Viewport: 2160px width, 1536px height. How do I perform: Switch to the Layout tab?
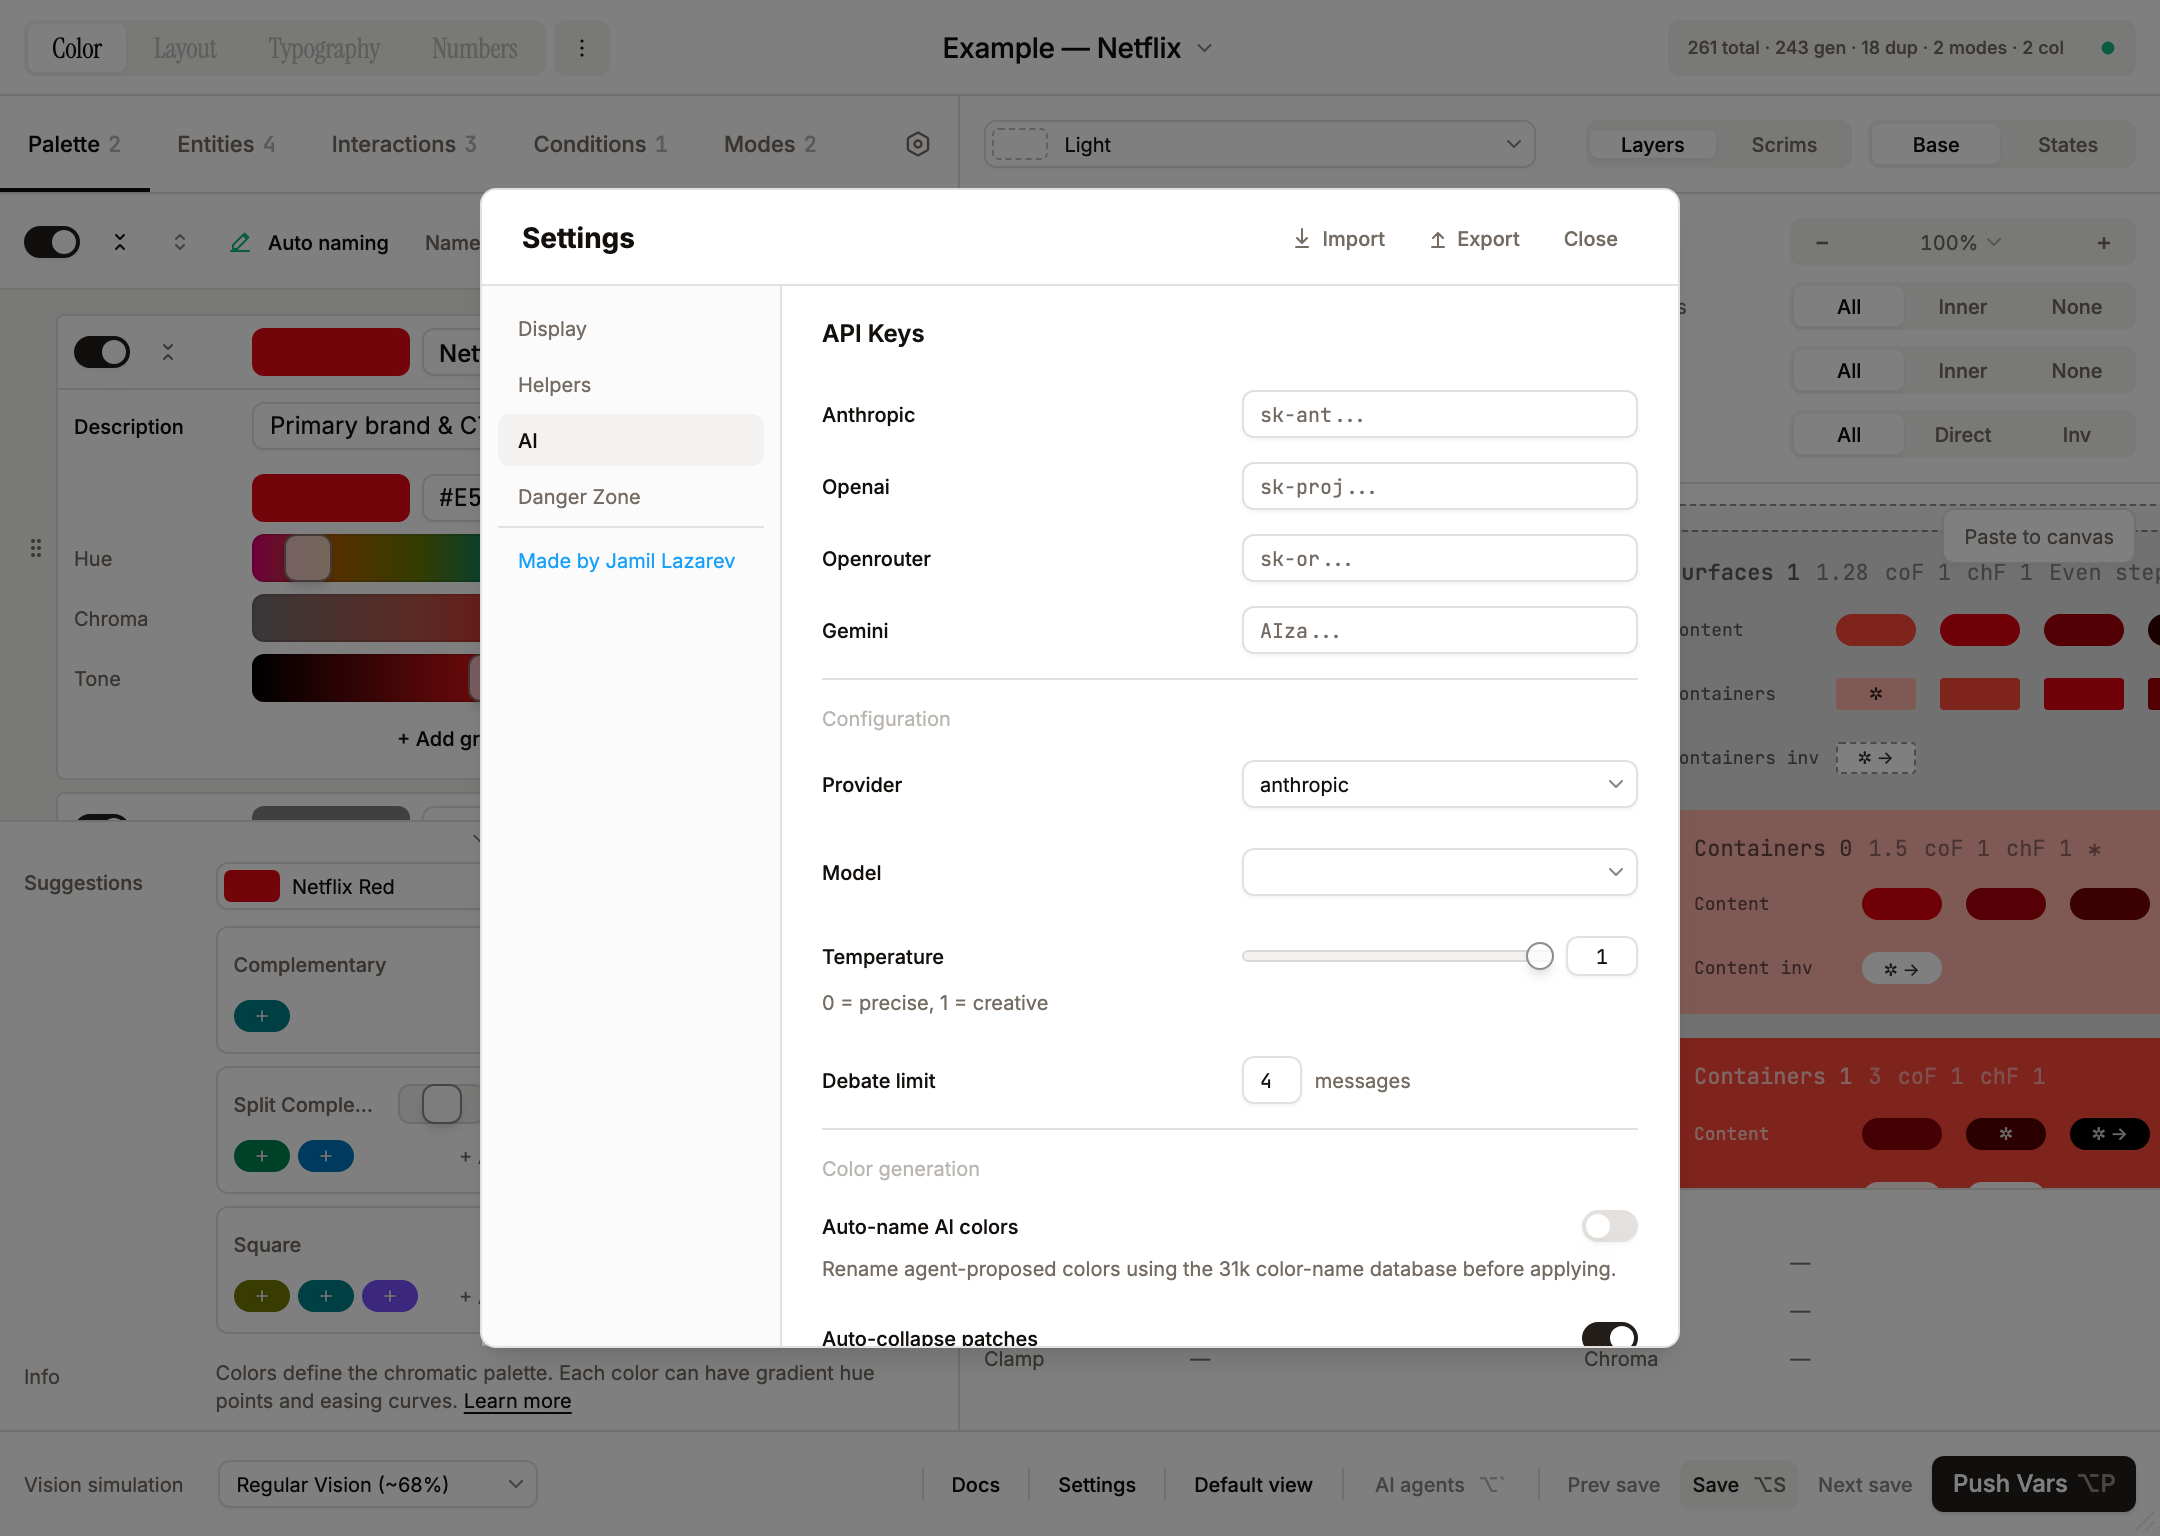(184, 48)
